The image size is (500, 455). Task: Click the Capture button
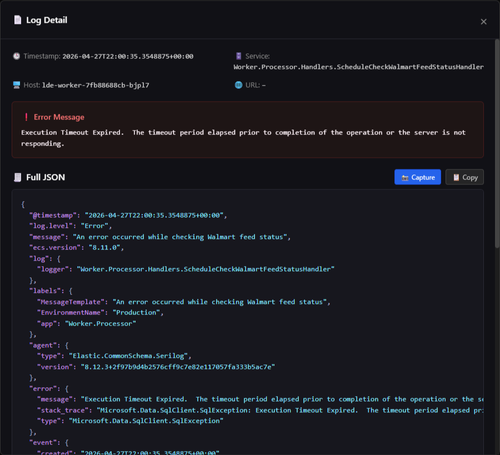click(x=418, y=177)
